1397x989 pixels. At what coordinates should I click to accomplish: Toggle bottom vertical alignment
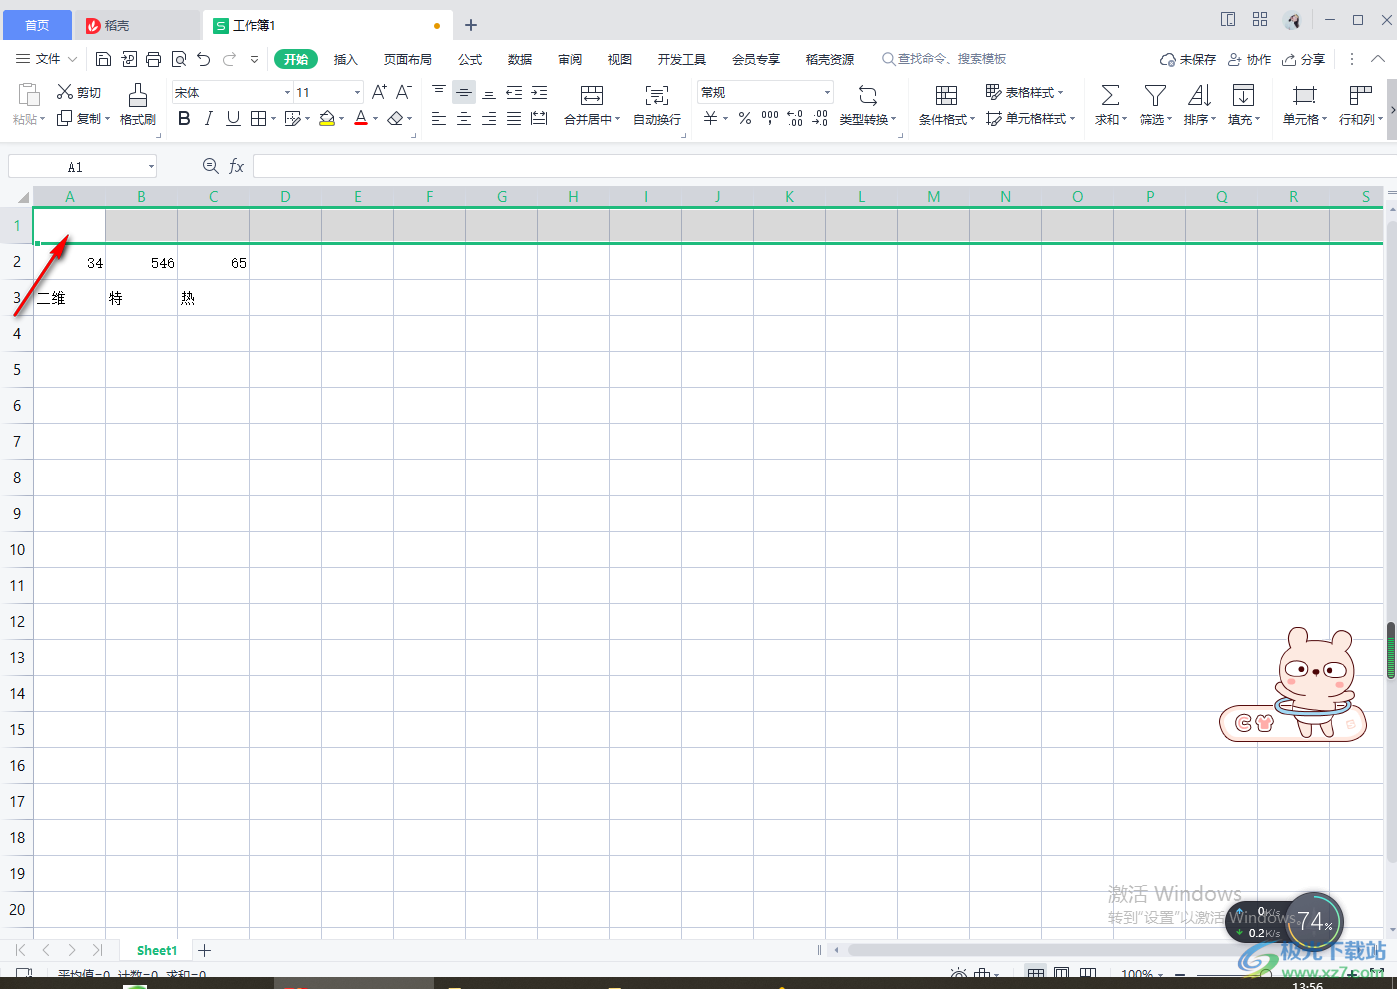coord(489,92)
